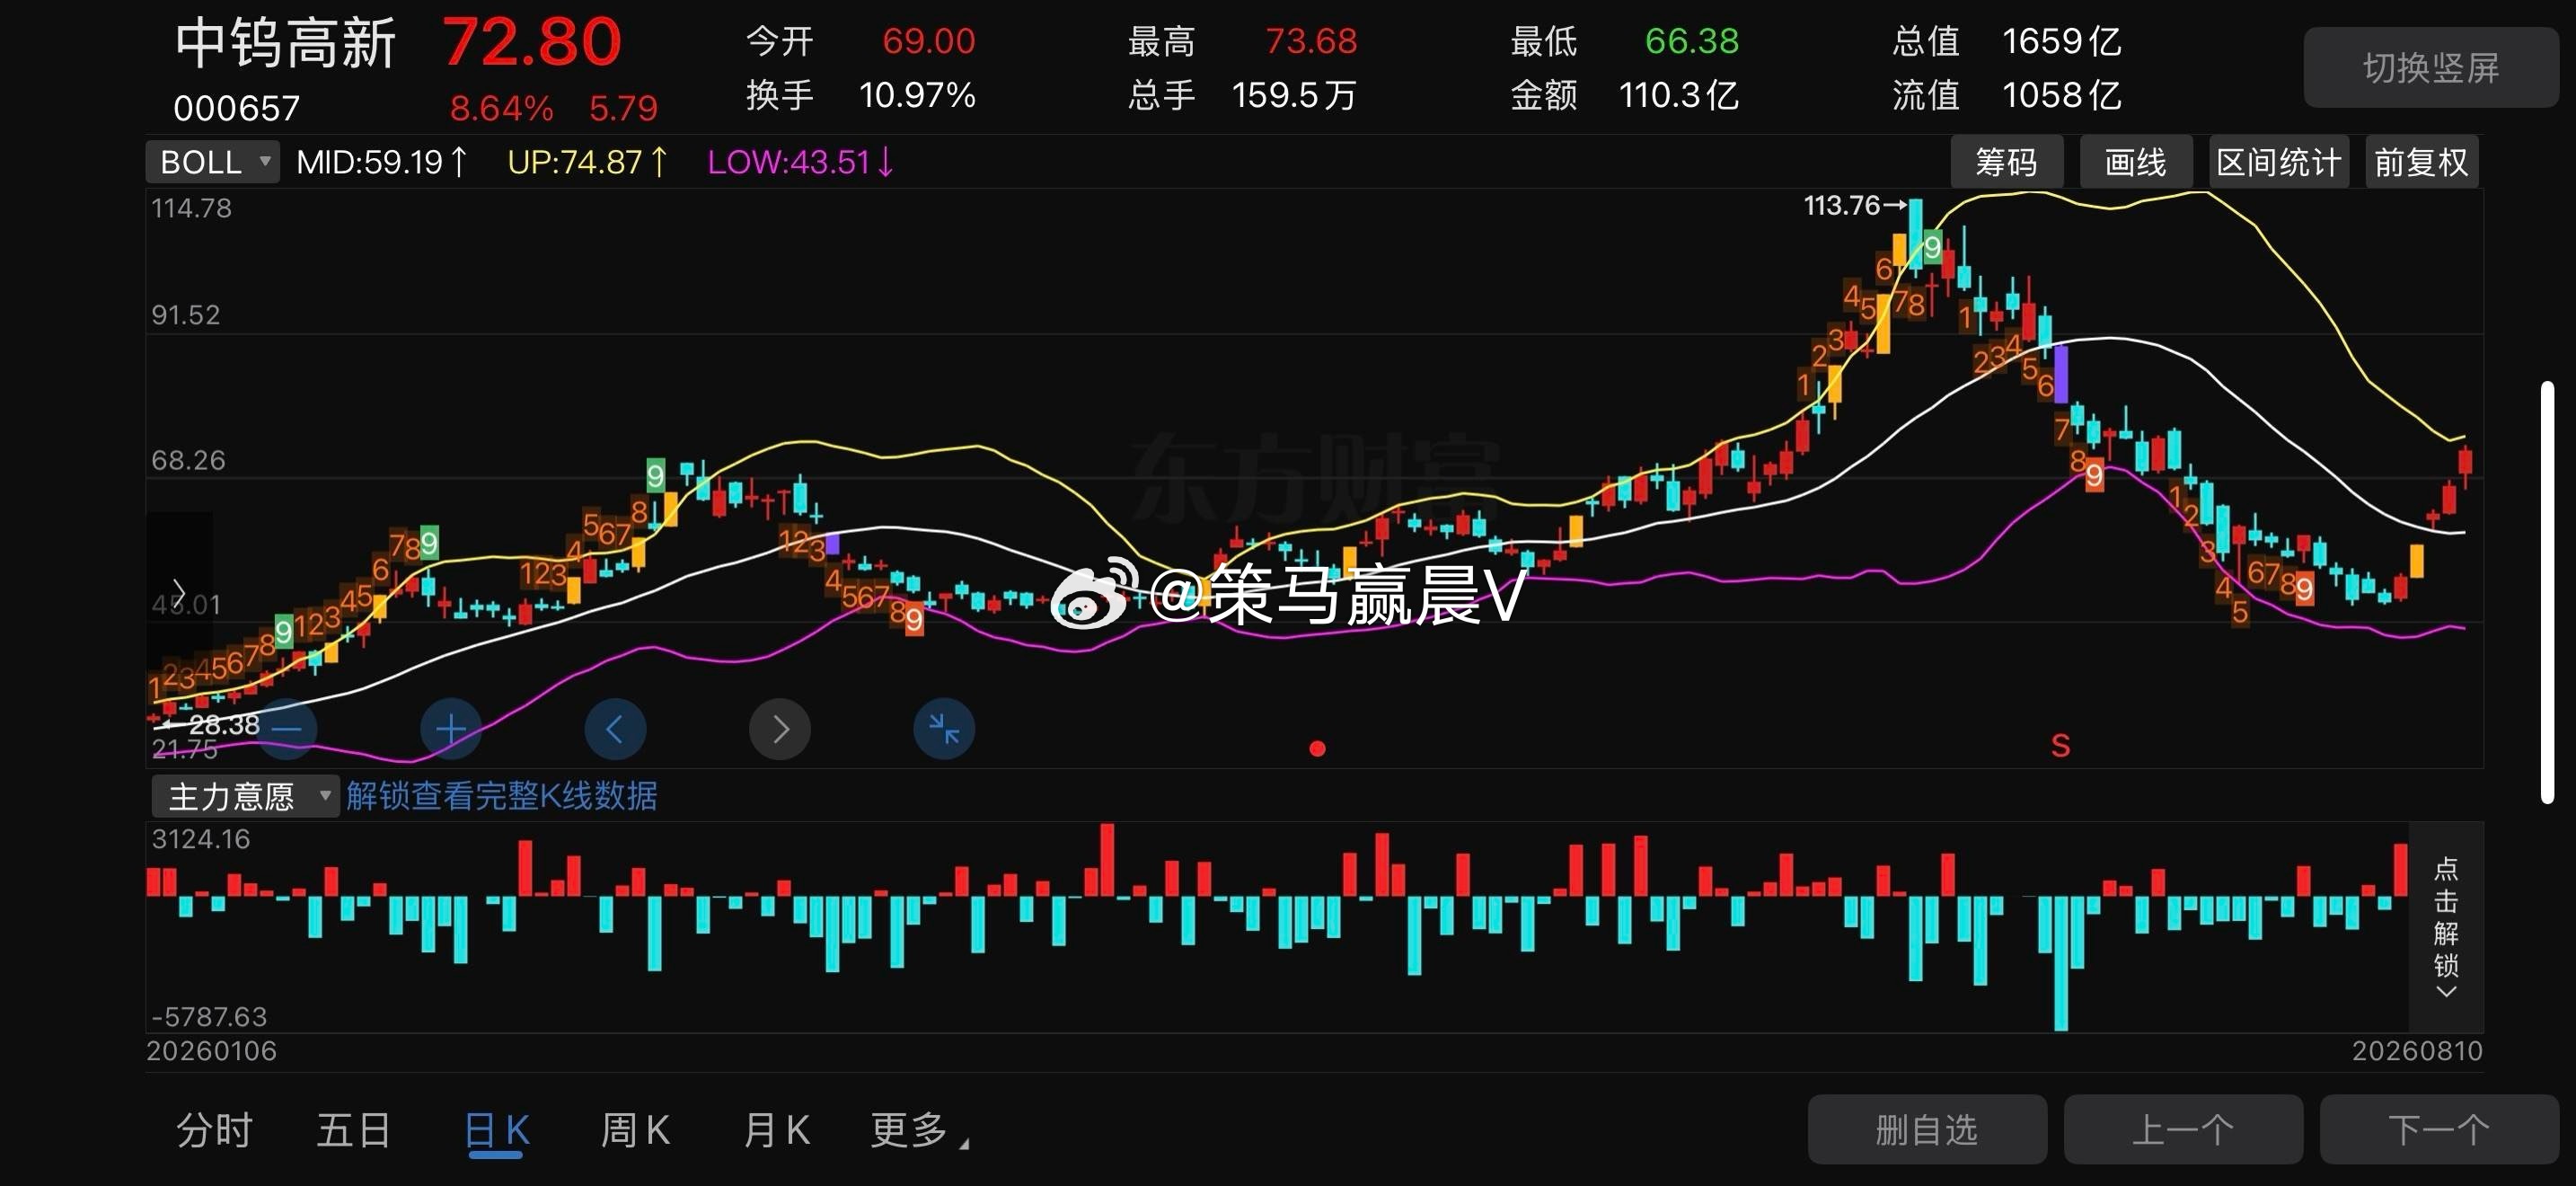Expand the 点击解锁 side panel chevron
Viewport: 2576px width, 1186px height.
(2446, 993)
